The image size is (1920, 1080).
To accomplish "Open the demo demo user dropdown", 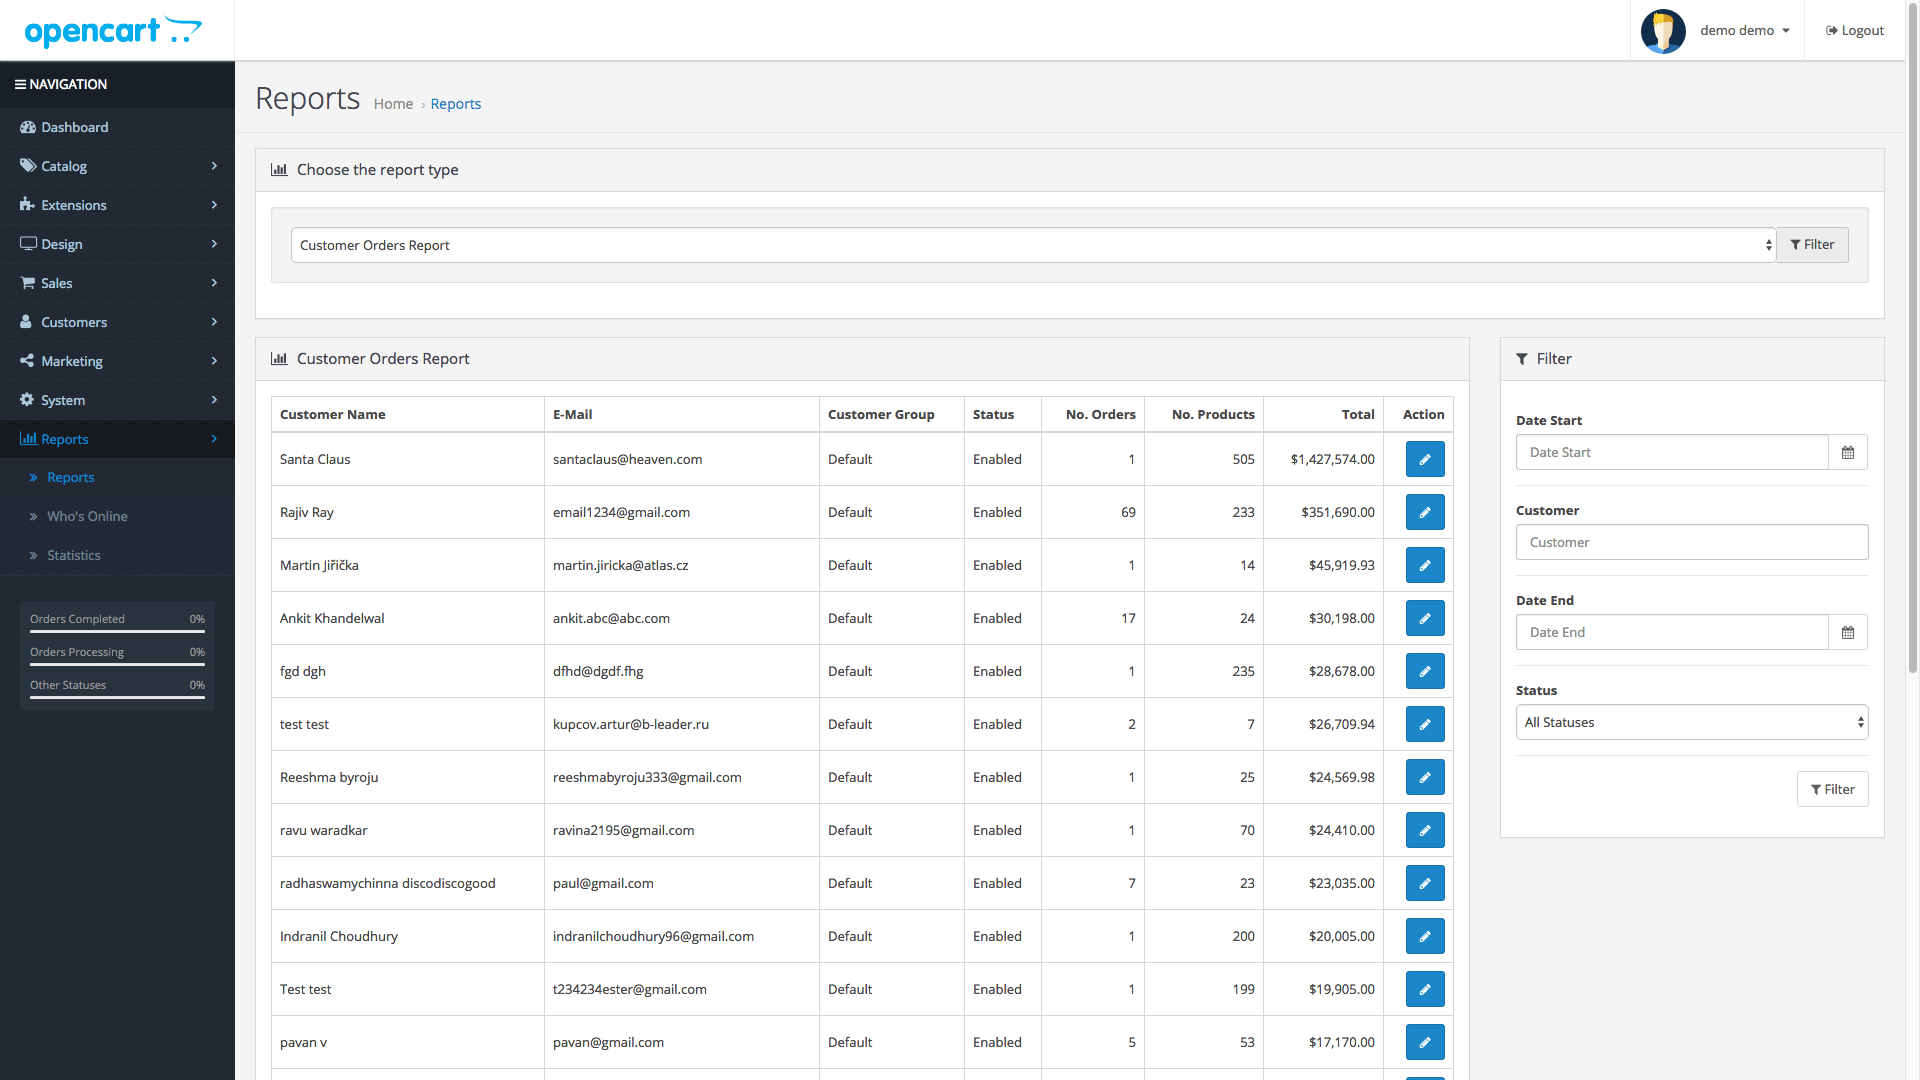I will coord(1744,31).
